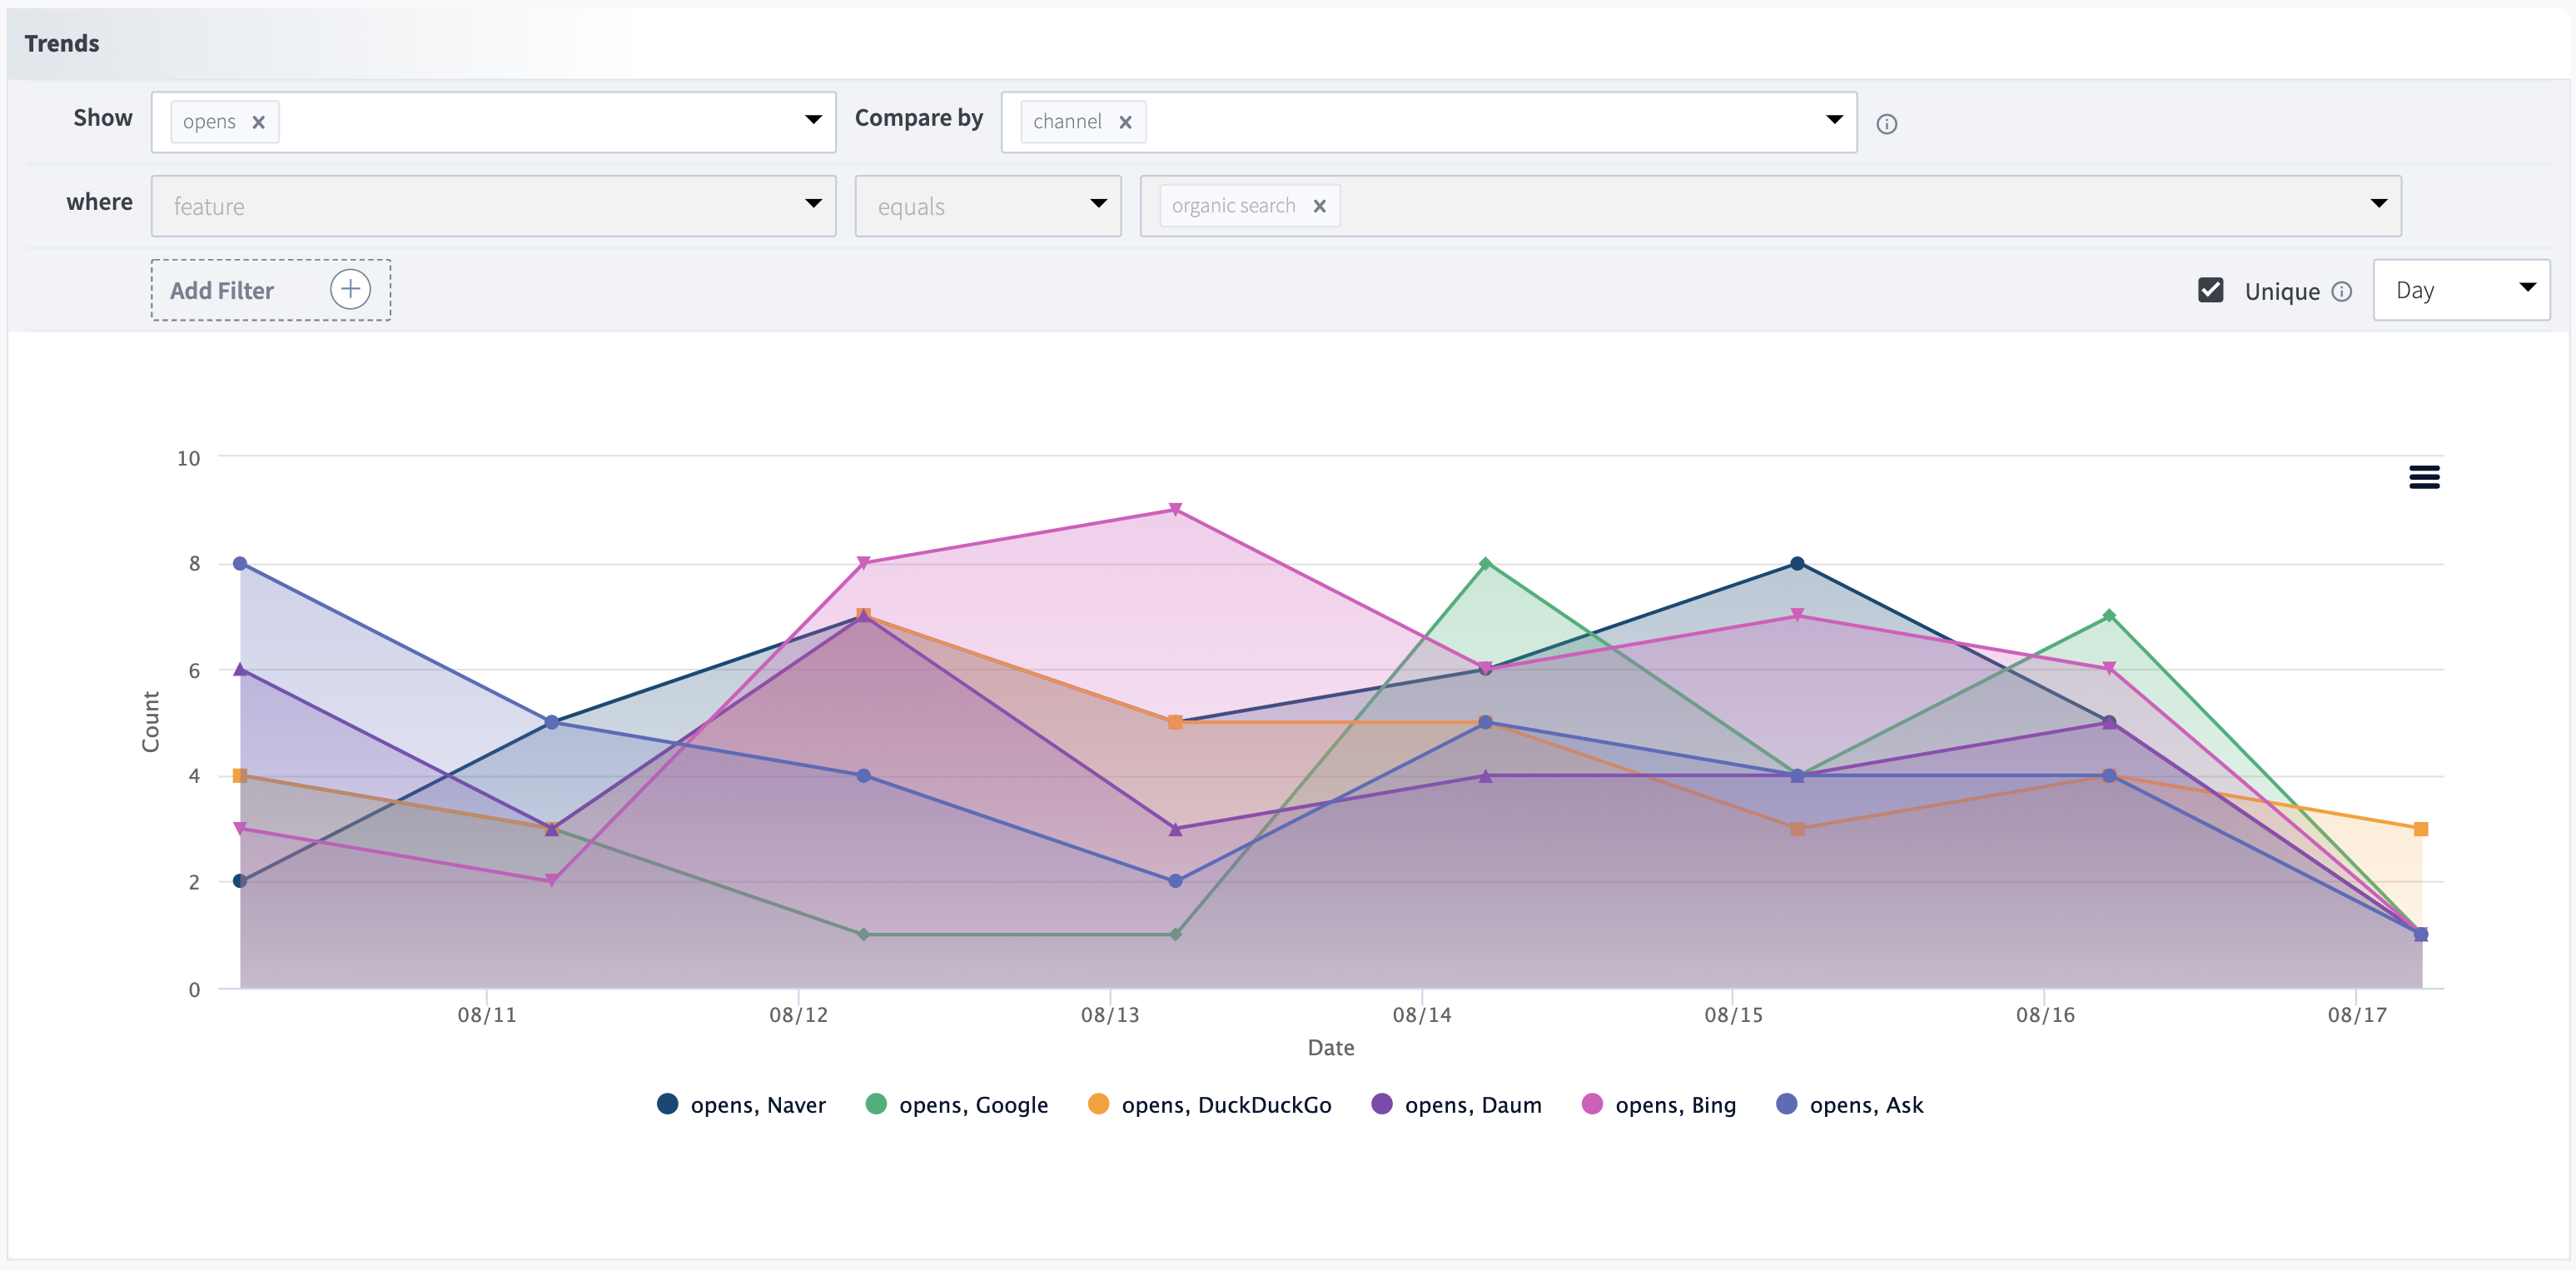Click the plus icon in Add Filter
The image size is (2576, 1271).
350,290
